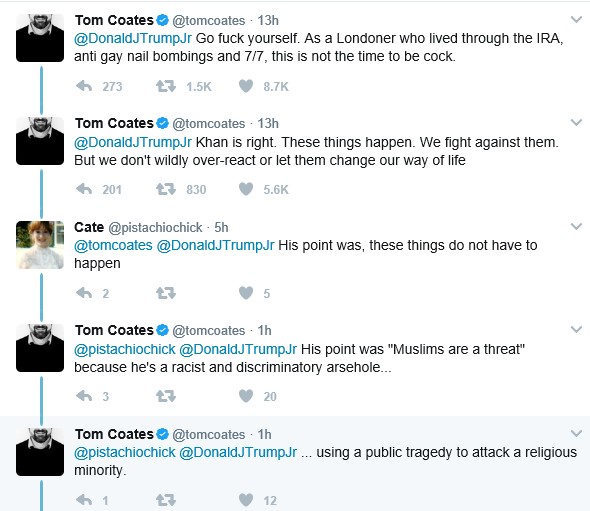
Task: Like the tweet with 12 likes
Action: coord(246,500)
